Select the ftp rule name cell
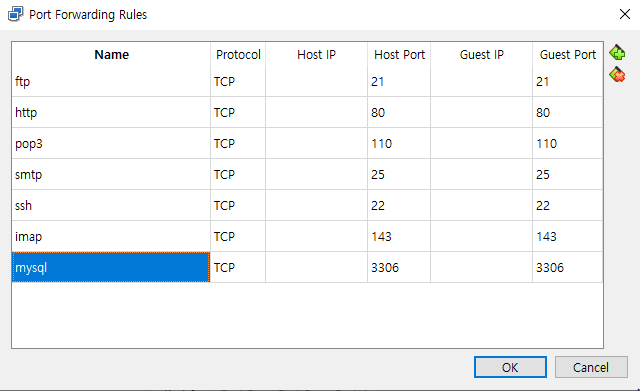Image resolution: width=640 pixels, height=391 pixels. coord(111,82)
